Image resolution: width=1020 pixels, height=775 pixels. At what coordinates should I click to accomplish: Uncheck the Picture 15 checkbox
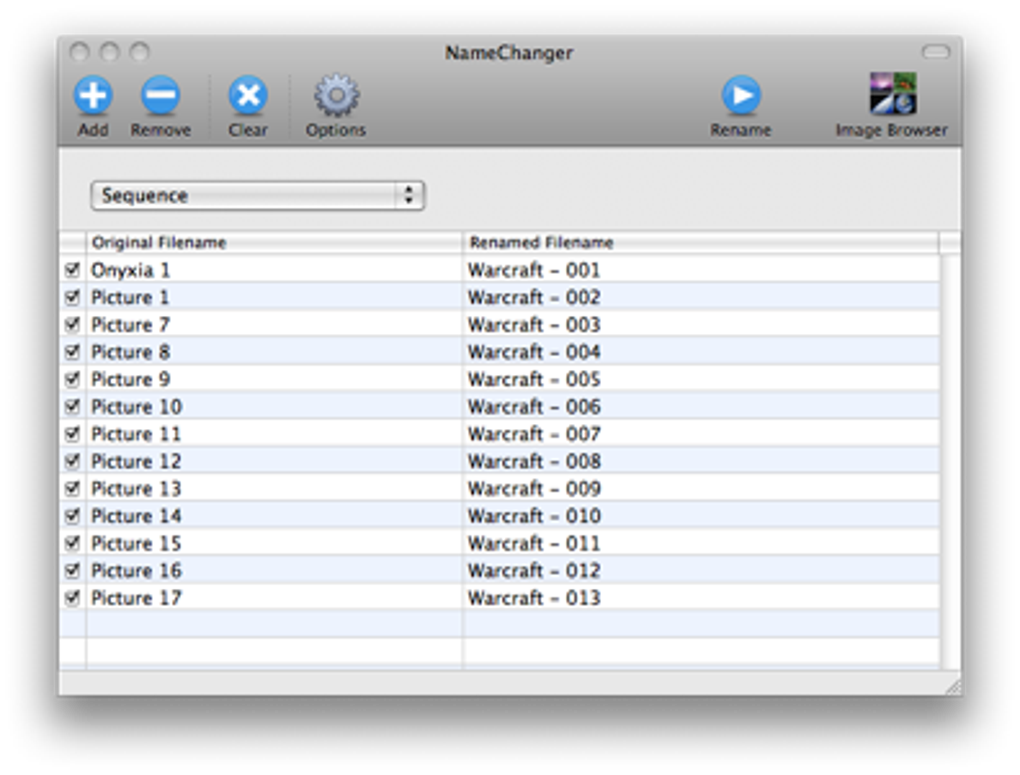pos(72,543)
